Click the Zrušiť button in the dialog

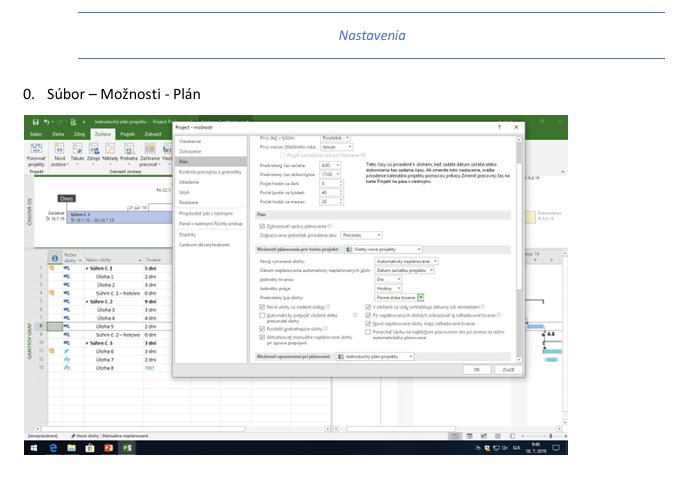(508, 370)
